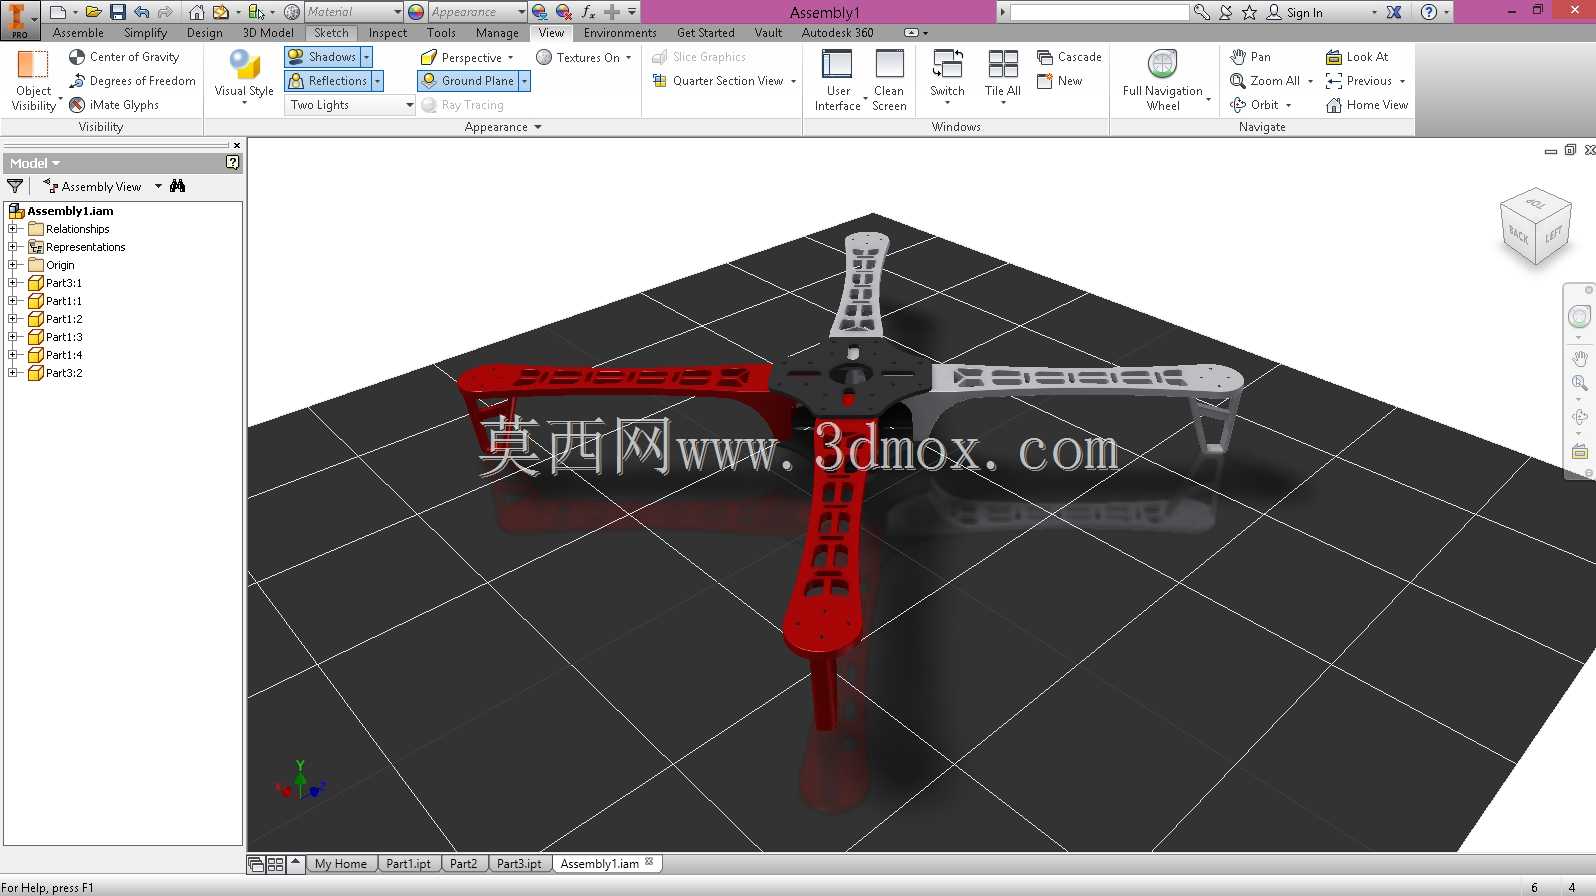Click the Center of Gravity icon
The height and width of the screenshot is (896, 1596).
click(x=77, y=57)
